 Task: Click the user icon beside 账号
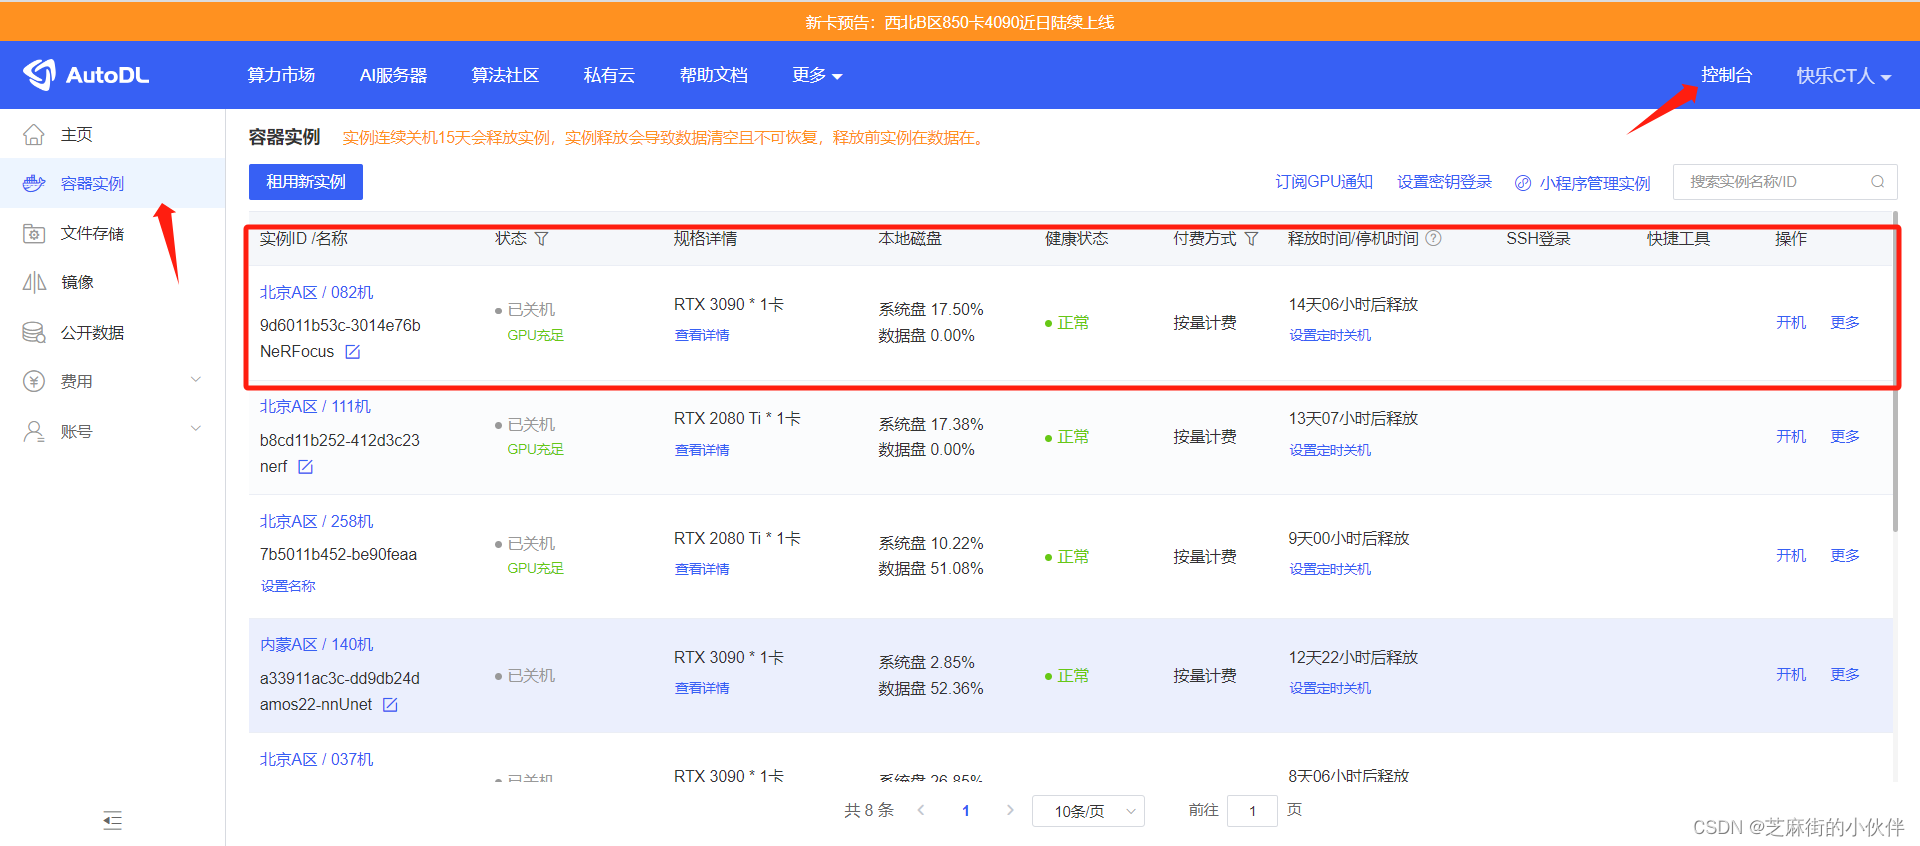(x=34, y=431)
